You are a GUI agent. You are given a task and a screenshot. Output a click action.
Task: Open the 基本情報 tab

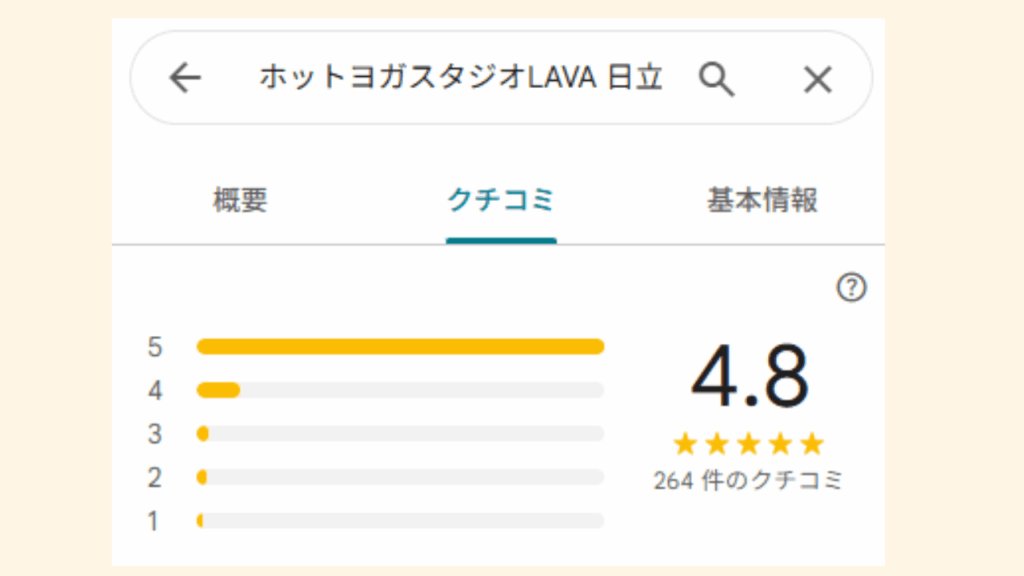762,200
